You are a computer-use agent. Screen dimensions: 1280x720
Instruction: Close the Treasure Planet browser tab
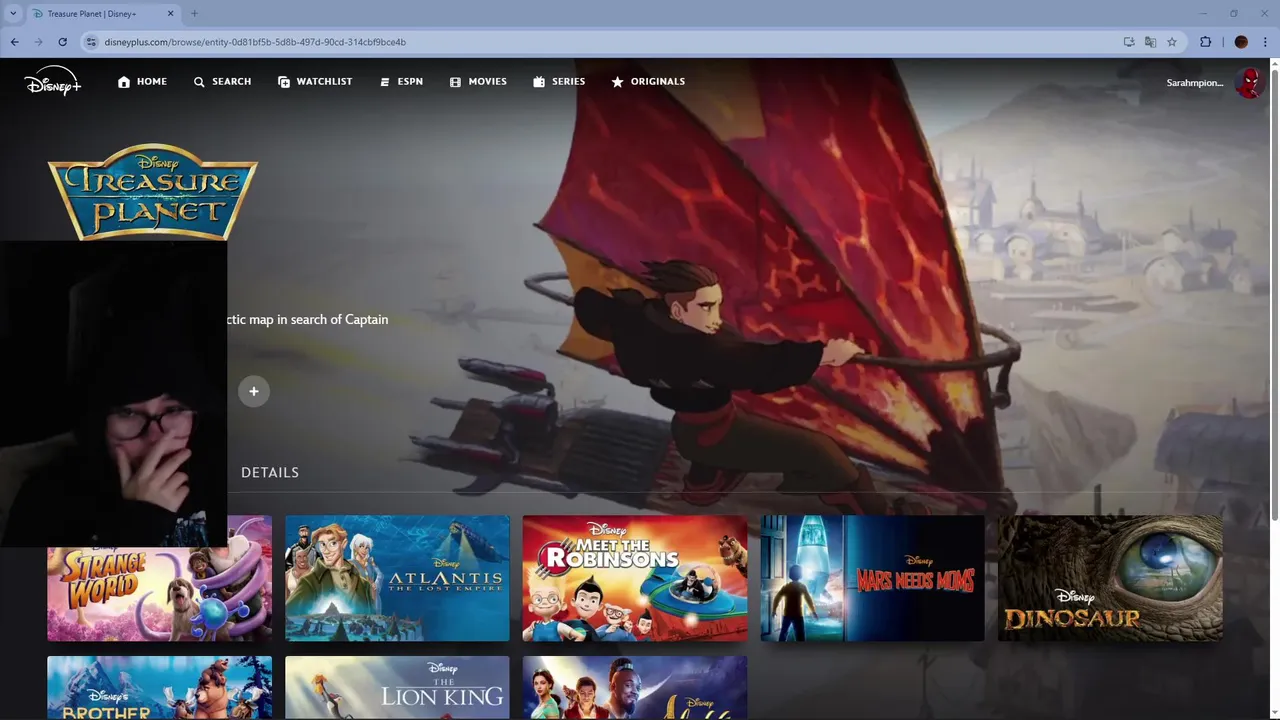tap(170, 14)
